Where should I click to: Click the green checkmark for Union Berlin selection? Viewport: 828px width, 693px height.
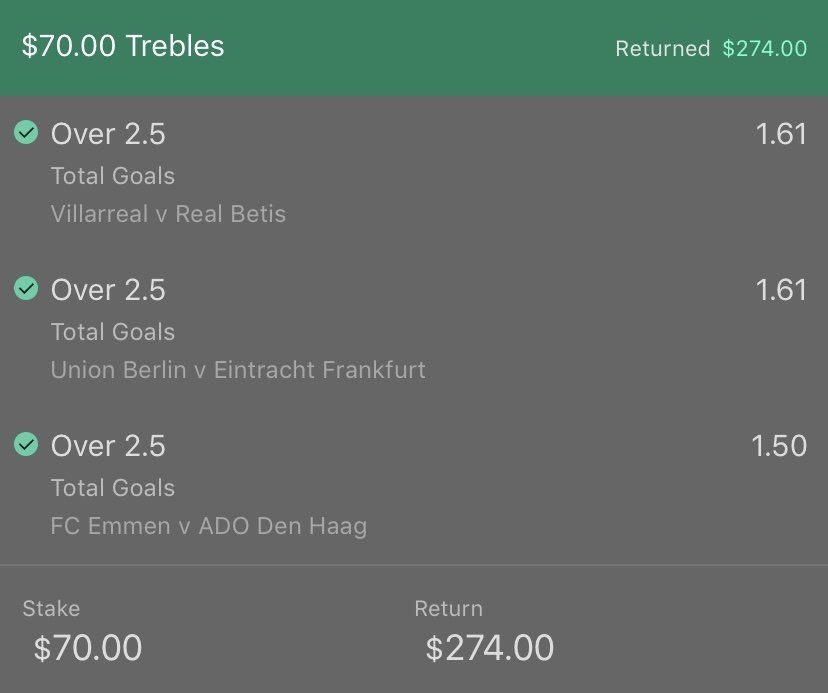click(x=26, y=288)
